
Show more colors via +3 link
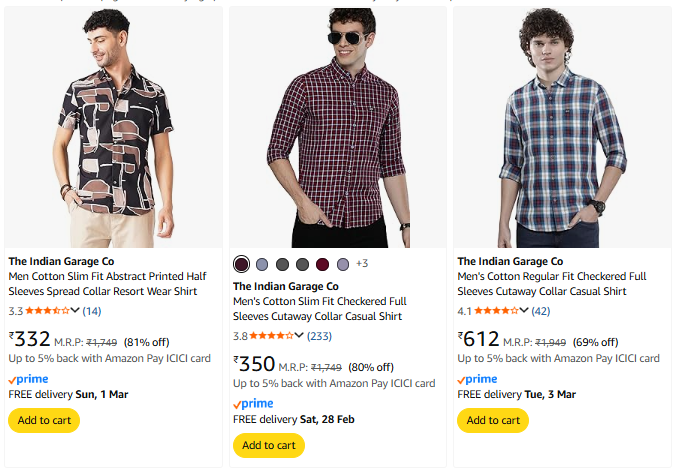tap(362, 264)
